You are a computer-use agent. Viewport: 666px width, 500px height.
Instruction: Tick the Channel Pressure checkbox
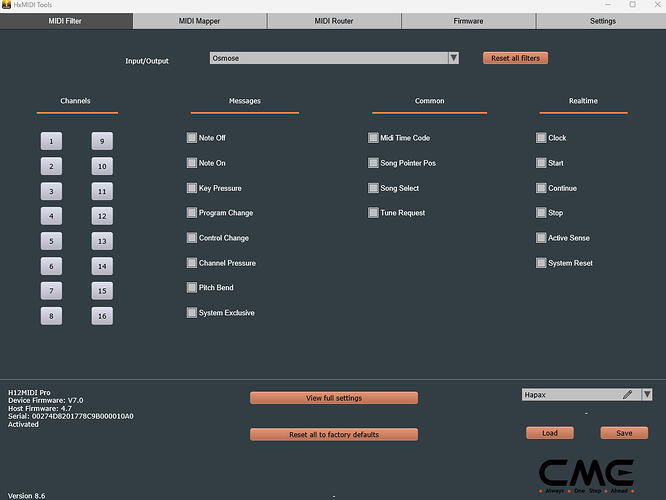click(192, 263)
